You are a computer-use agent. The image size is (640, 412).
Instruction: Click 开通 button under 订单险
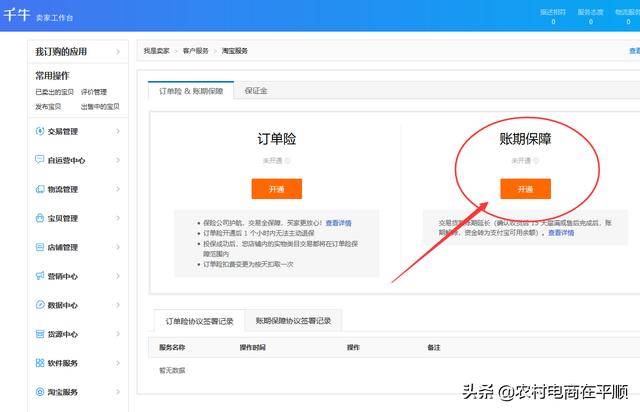pos(277,189)
